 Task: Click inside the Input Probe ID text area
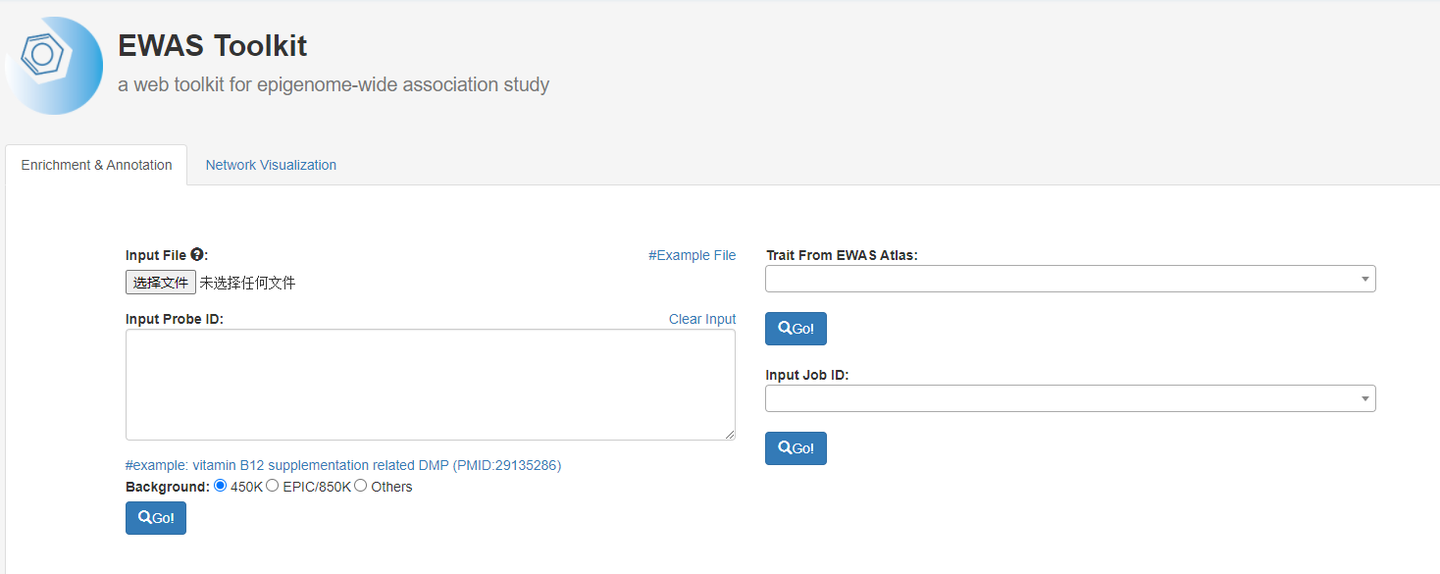(x=430, y=384)
